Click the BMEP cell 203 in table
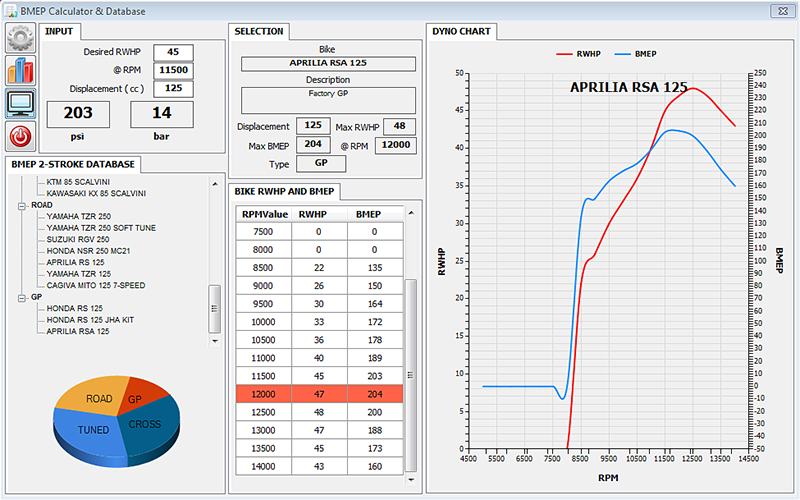This screenshot has height=500, width=800. (375, 376)
